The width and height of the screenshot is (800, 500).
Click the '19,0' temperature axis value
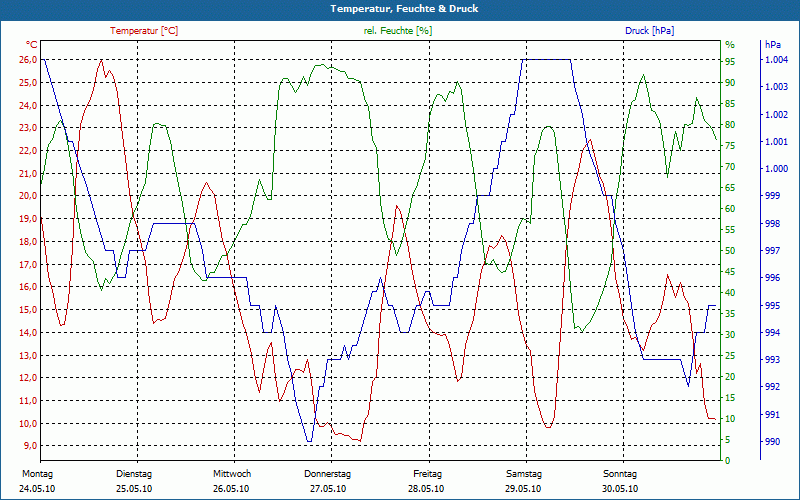tap(28, 219)
